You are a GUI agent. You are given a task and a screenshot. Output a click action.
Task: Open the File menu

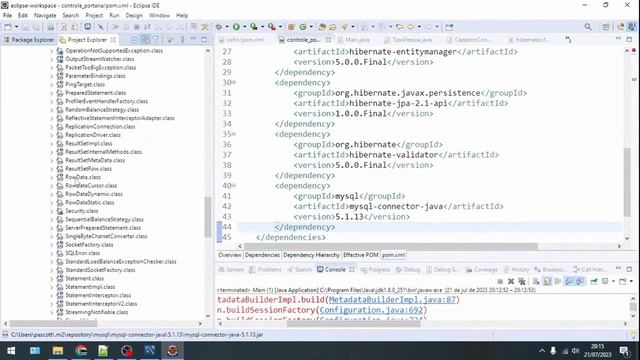7,16
